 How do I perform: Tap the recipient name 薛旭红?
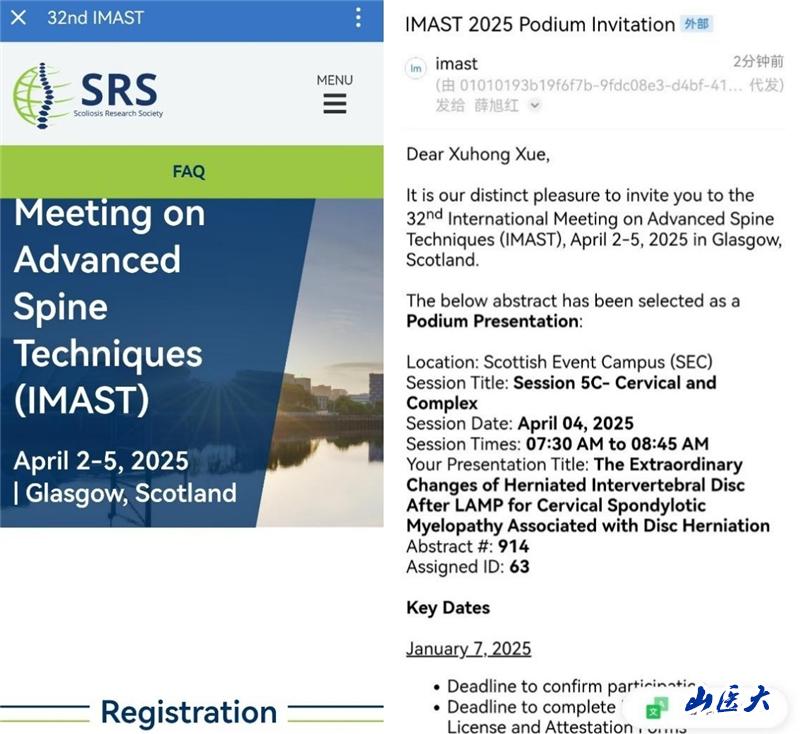[496, 106]
